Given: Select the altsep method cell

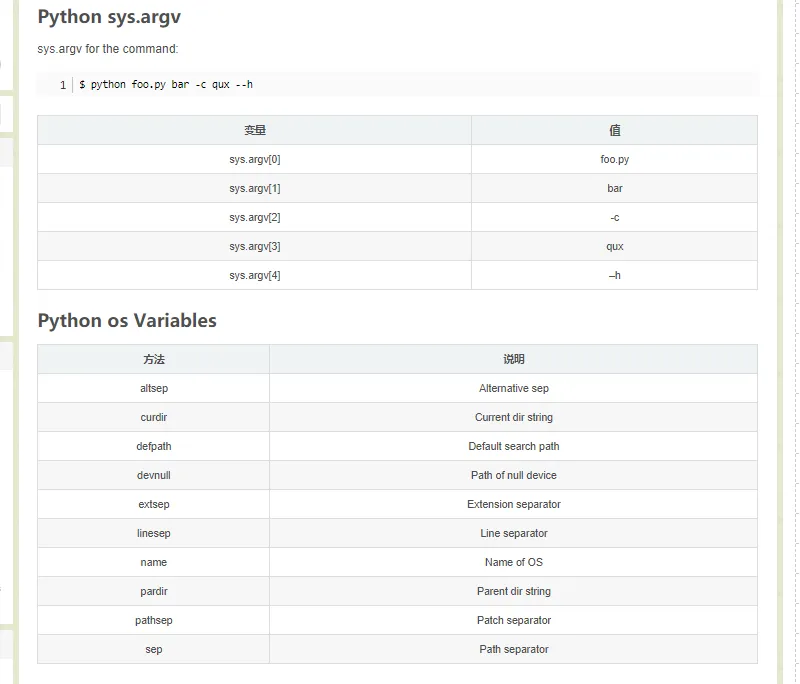Looking at the screenshot, I should pos(153,388).
